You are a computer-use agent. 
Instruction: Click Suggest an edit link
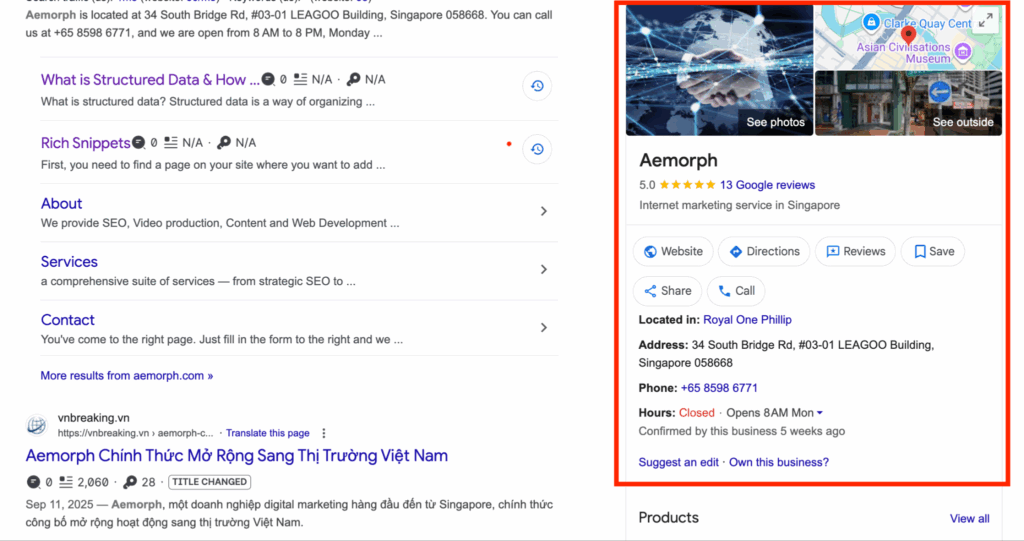pyautogui.click(x=679, y=463)
